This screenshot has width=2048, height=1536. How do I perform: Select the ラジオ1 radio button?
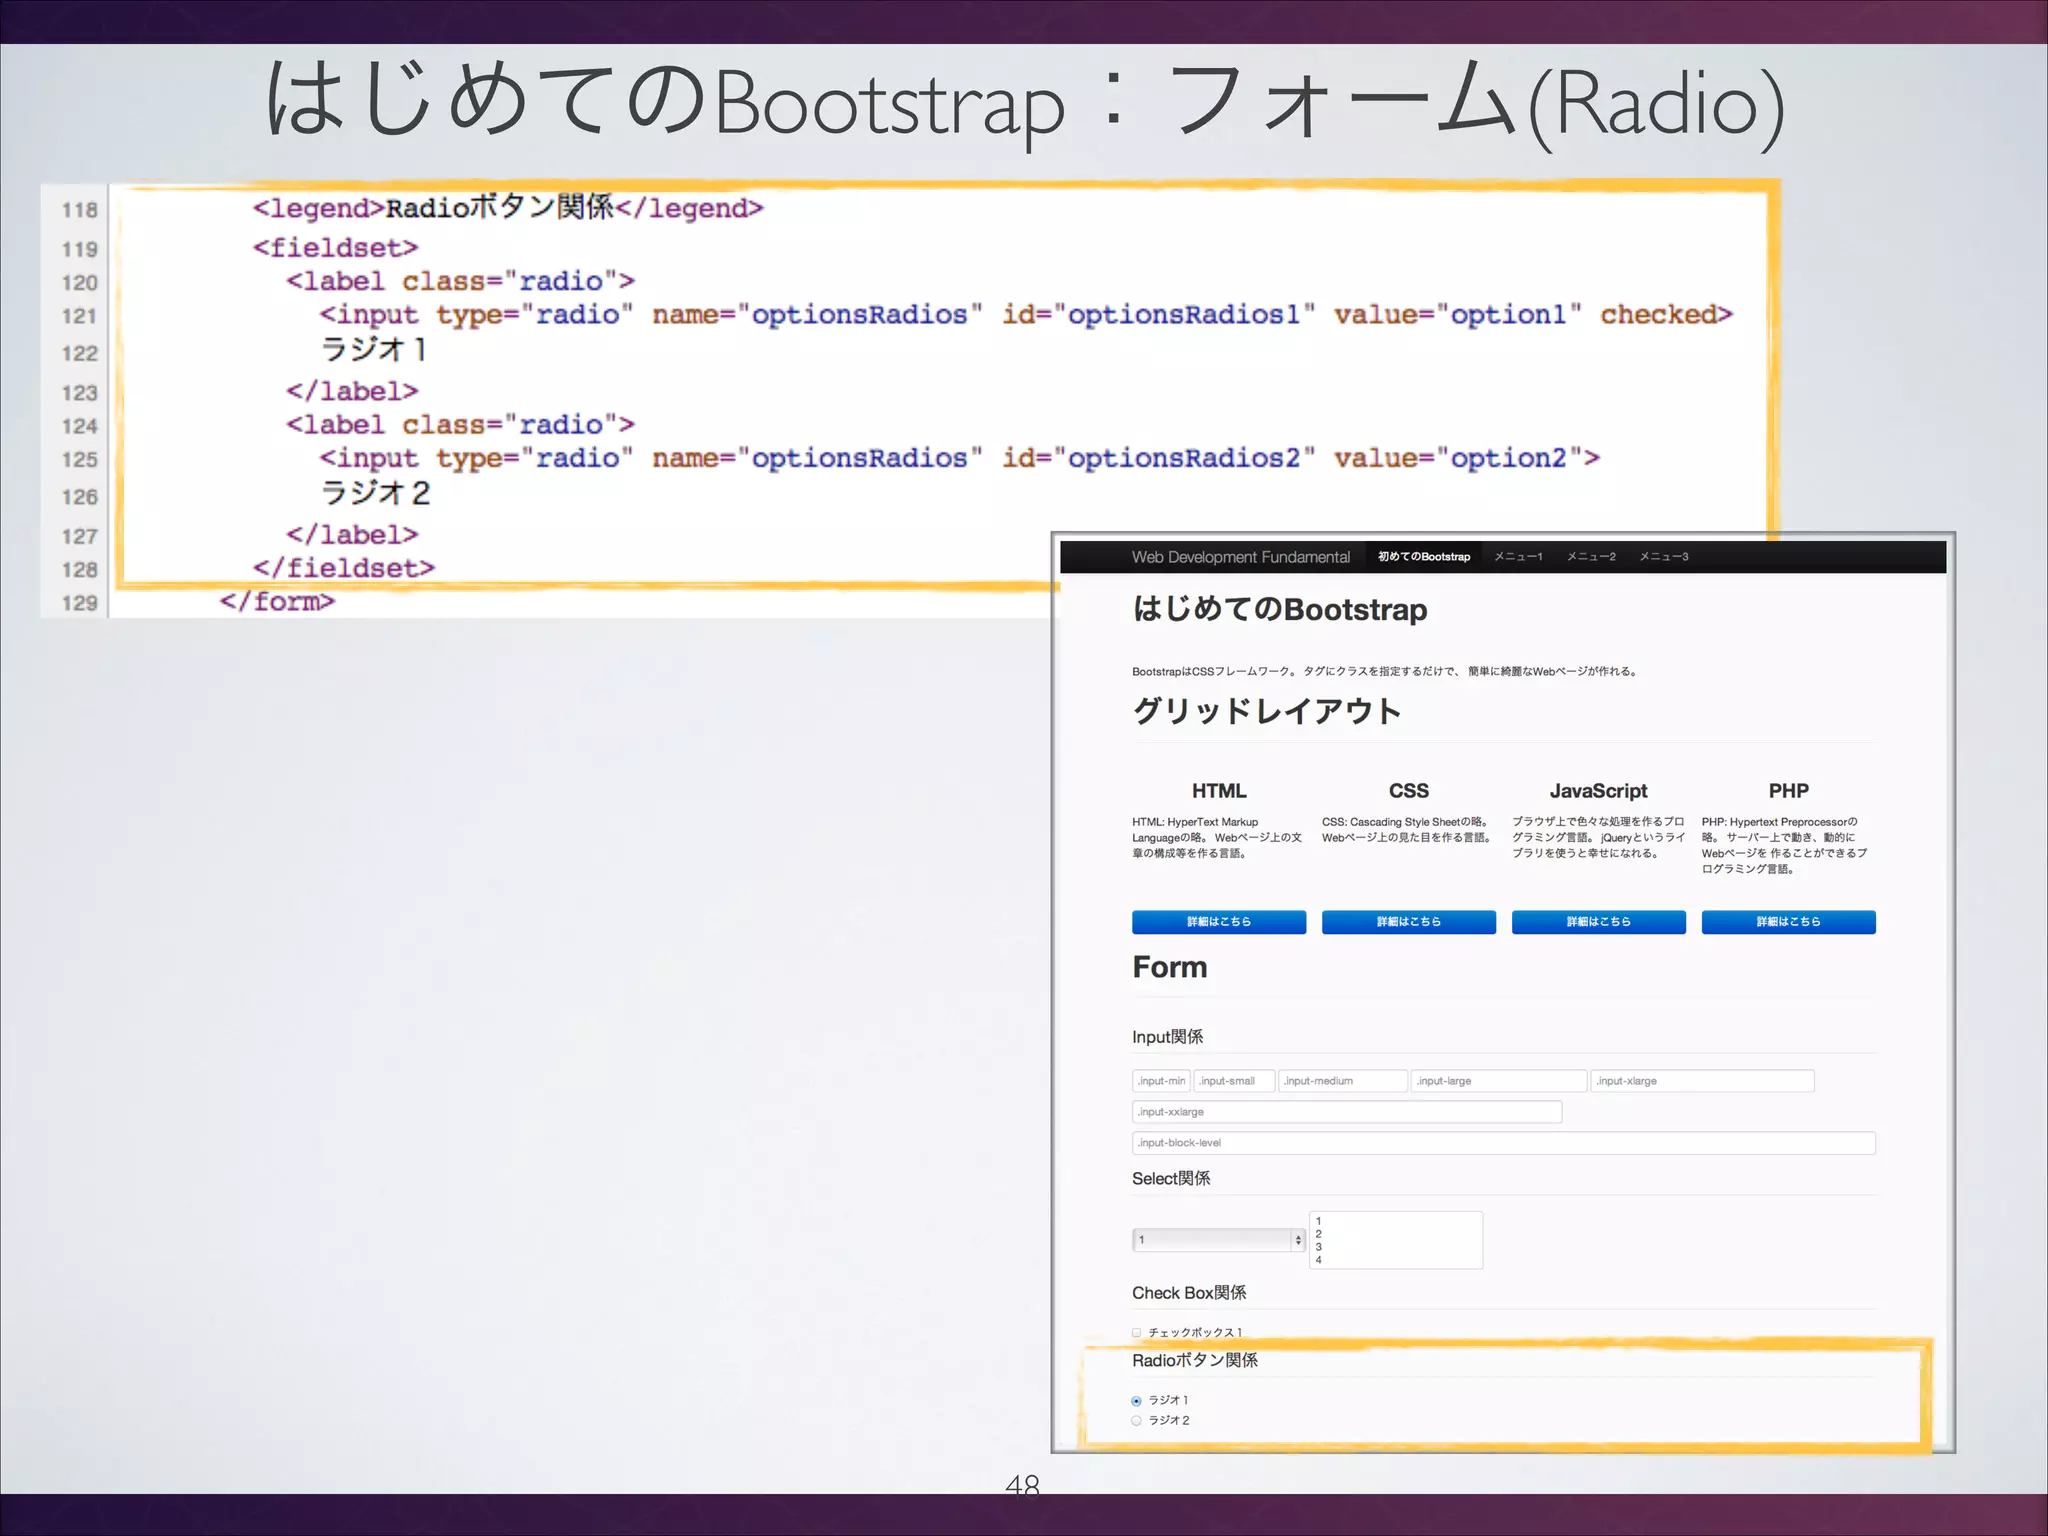point(1137,1401)
